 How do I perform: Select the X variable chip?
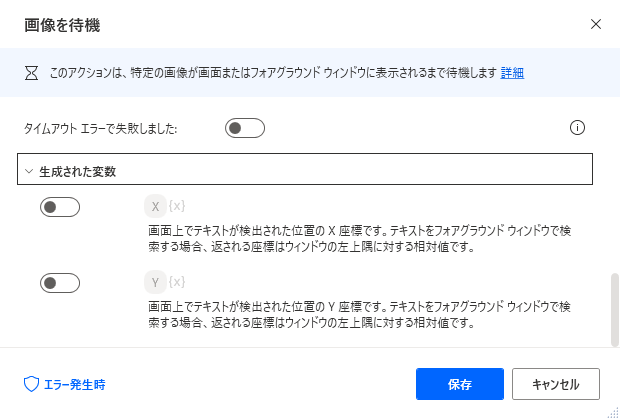[155, 207]
